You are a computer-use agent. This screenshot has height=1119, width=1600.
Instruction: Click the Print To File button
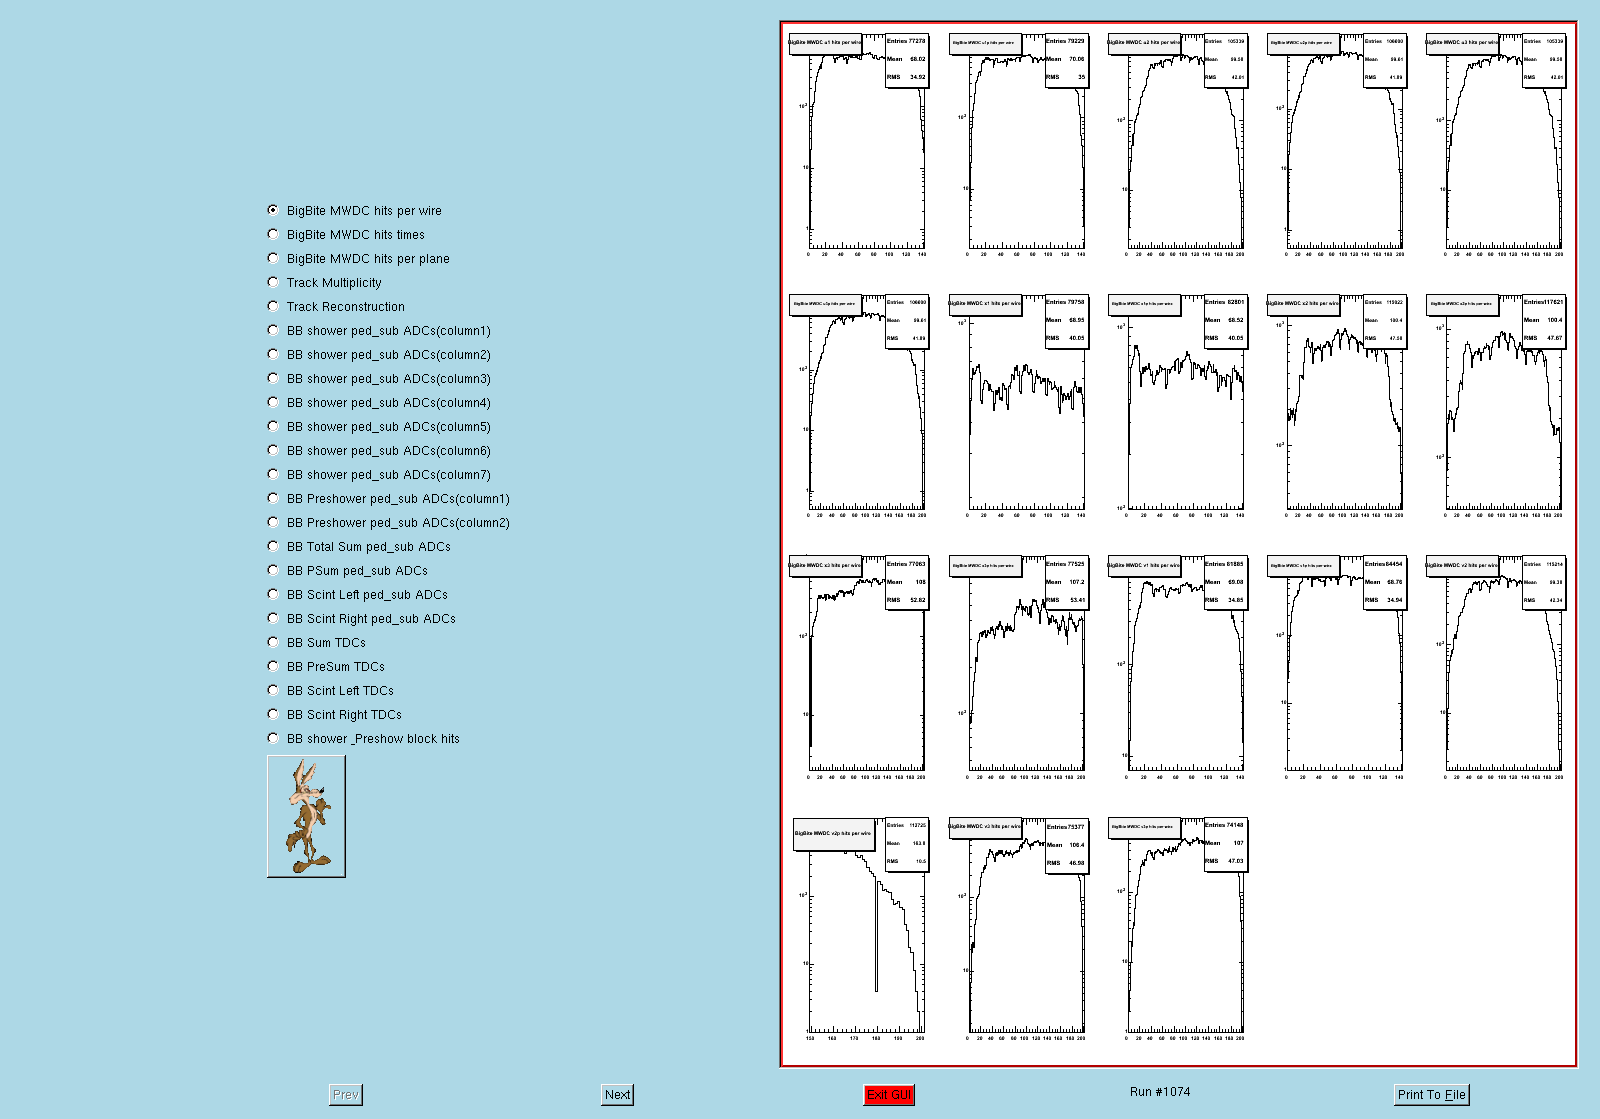click(x=1432, y=1095)
